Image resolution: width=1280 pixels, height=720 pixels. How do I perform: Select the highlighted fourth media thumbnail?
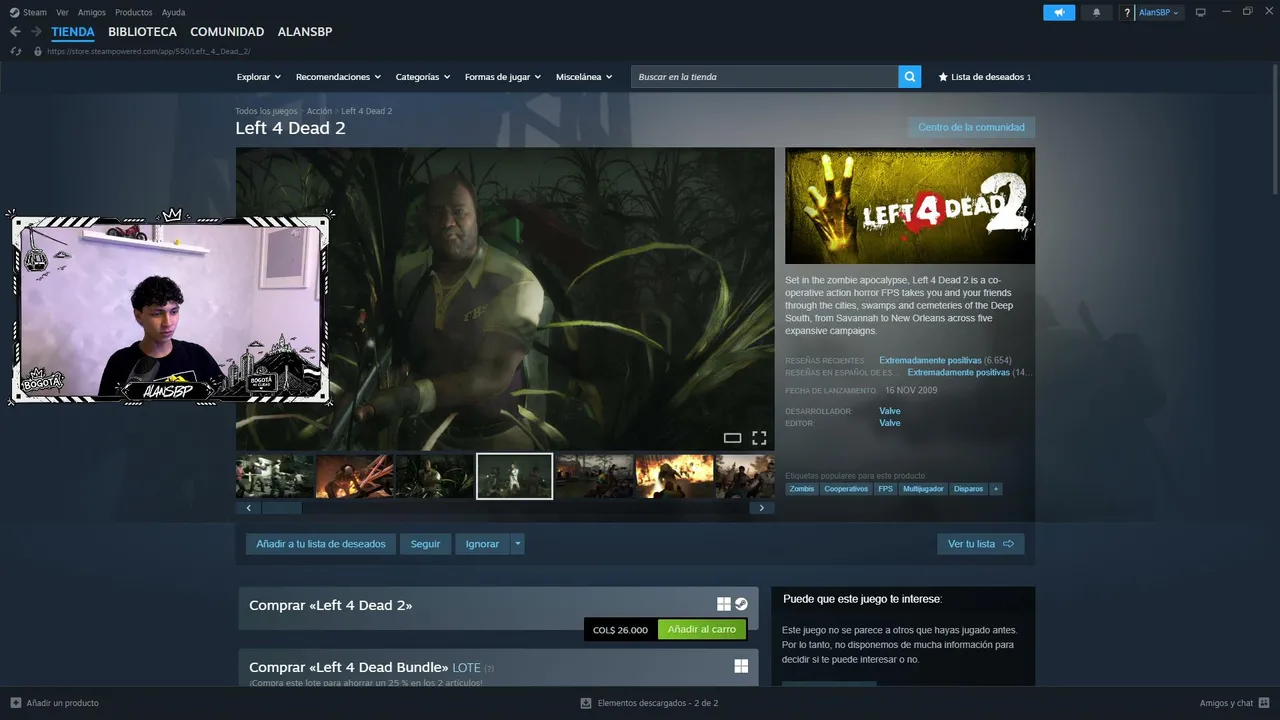514,476
